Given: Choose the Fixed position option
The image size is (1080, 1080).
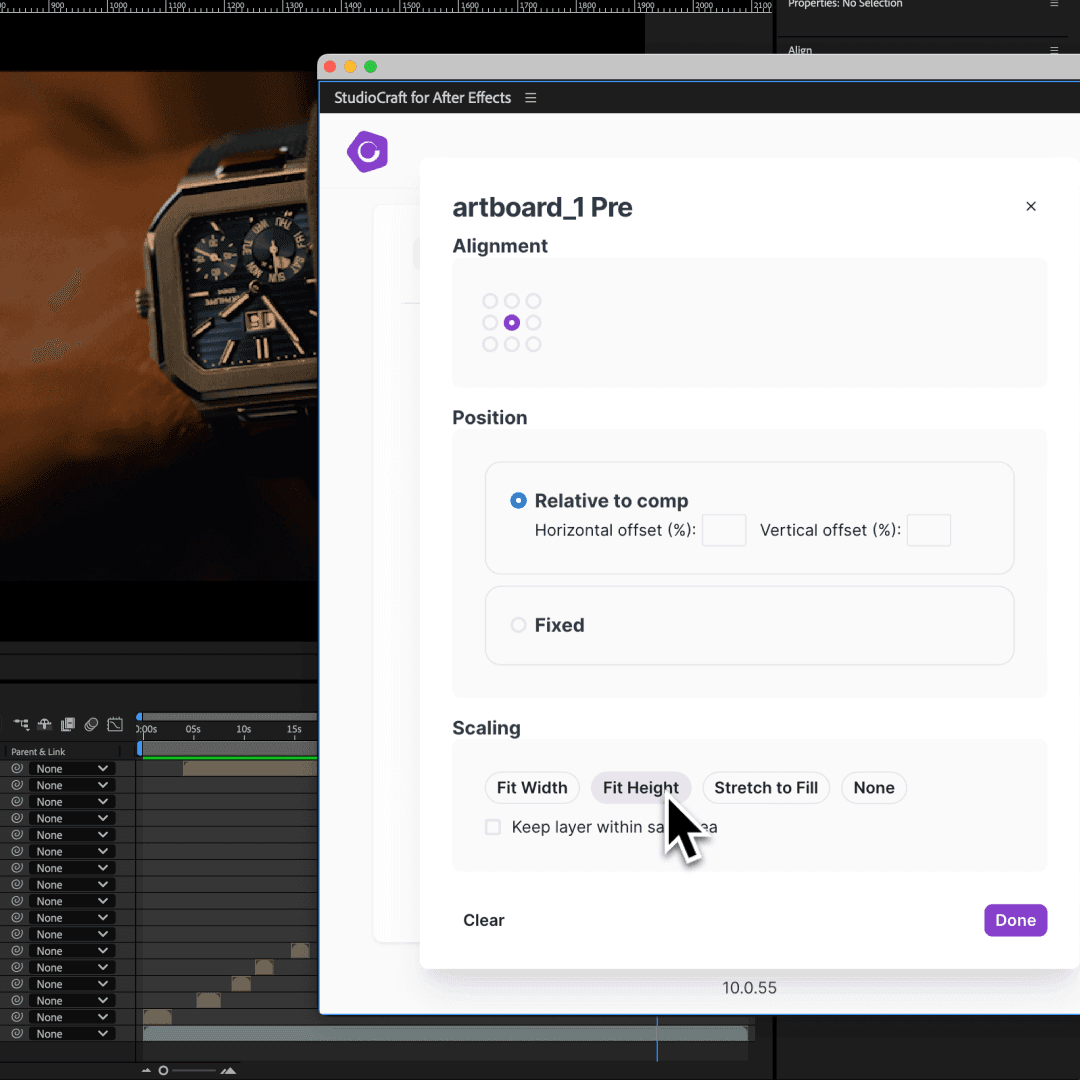Looking at the screenshot, I should click(x=518, y=625).
